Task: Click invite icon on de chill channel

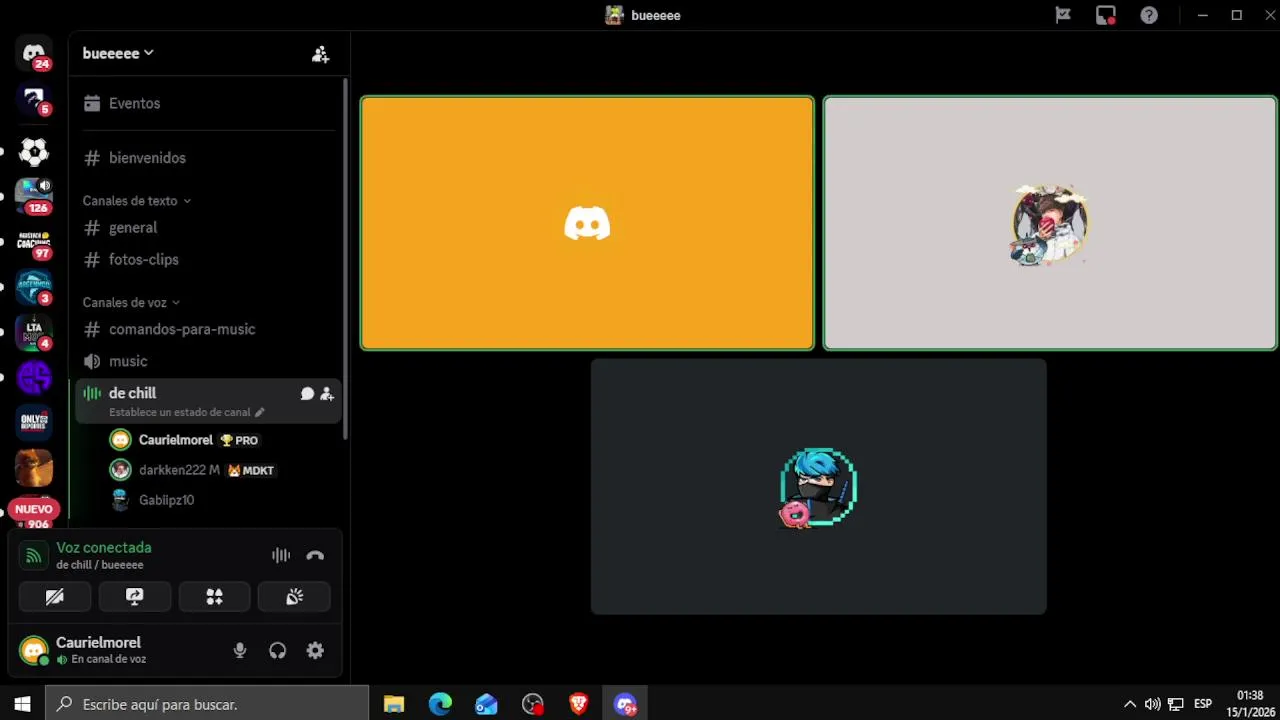Action: click(327, 394)
